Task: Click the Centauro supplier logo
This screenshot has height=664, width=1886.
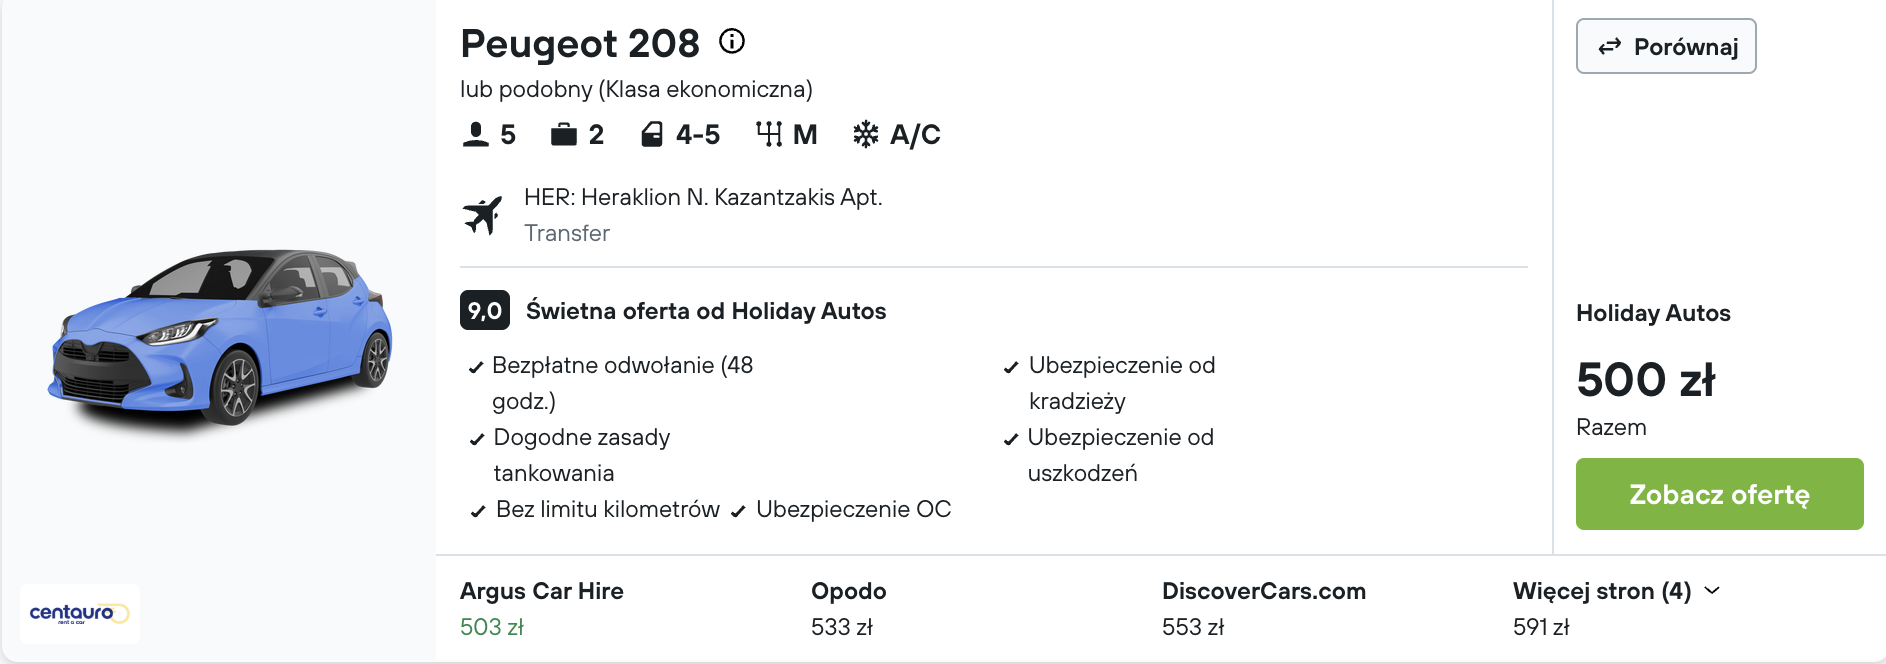Action: [79, 613]
